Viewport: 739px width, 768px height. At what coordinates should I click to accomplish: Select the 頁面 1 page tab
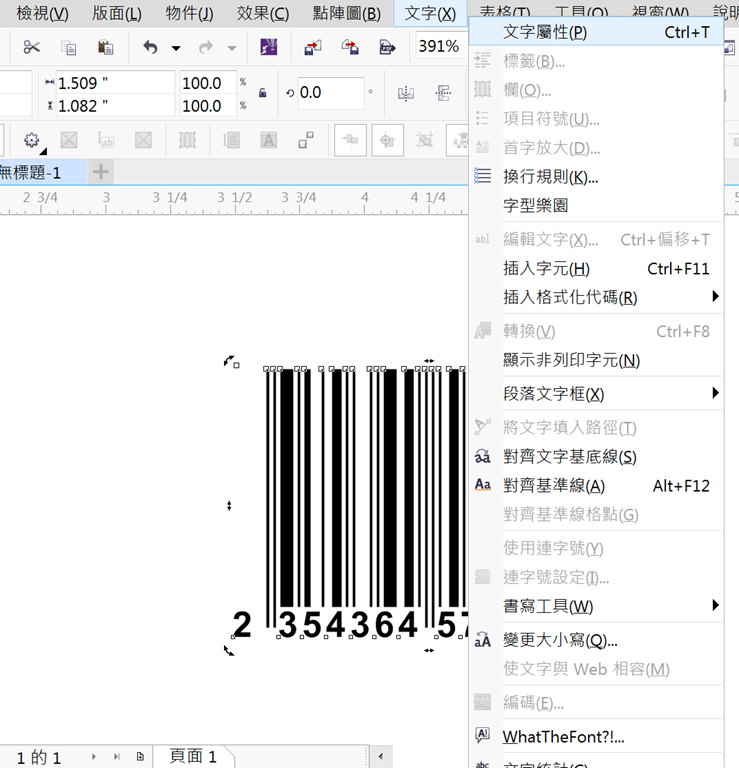click(x=193, y=757)
